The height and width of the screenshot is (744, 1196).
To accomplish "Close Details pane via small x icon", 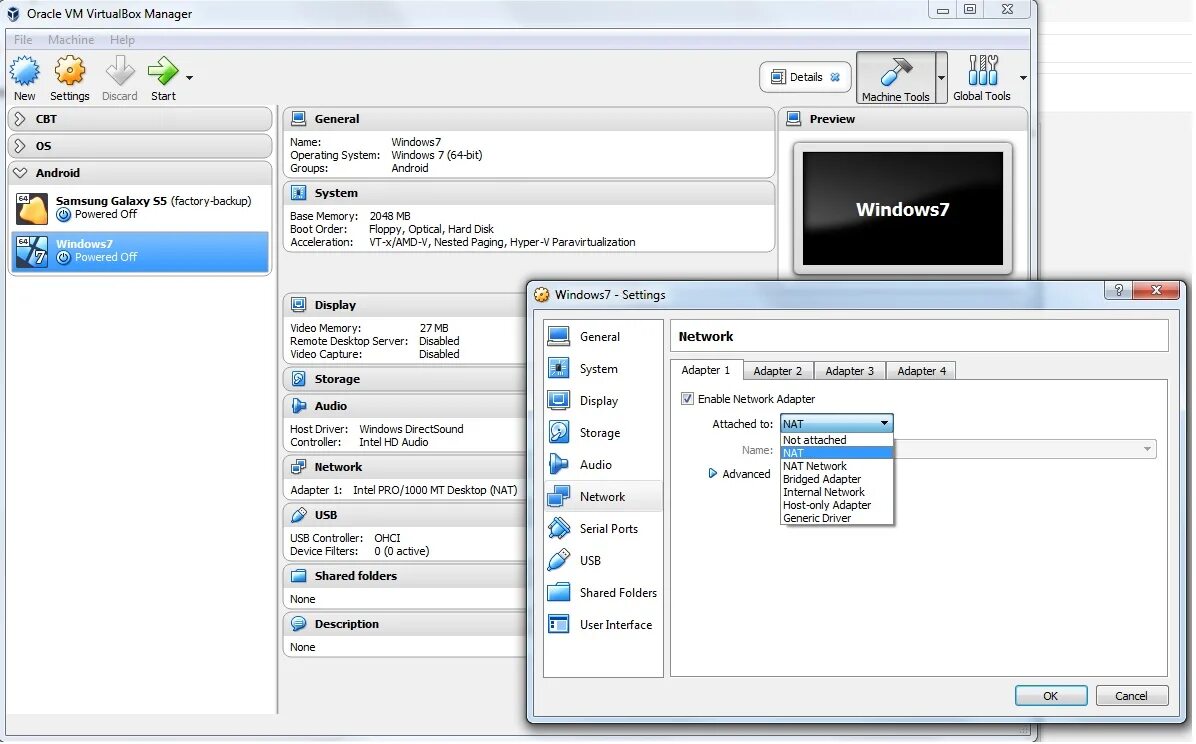I will tap(835, 77).
